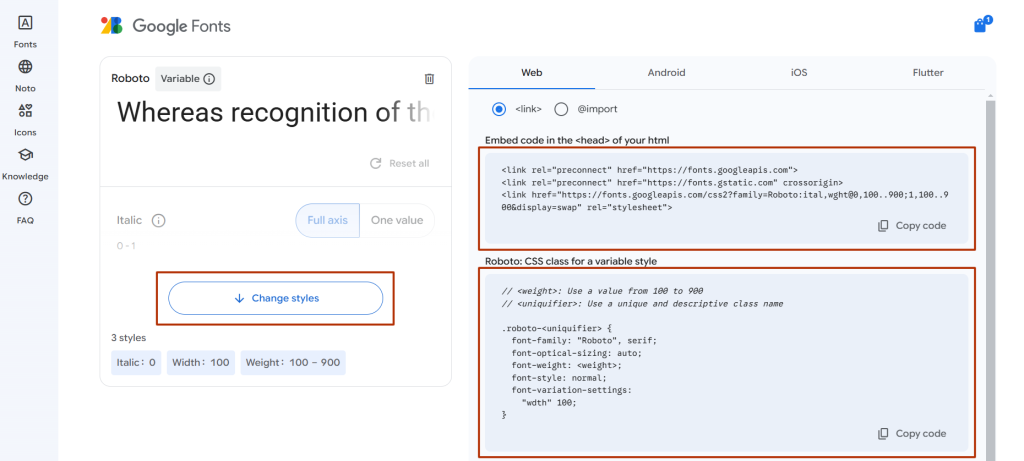Click the font-family "Roboto", serif line
The height and width of the screenshot is (461, 1024).
coord(584,340)
